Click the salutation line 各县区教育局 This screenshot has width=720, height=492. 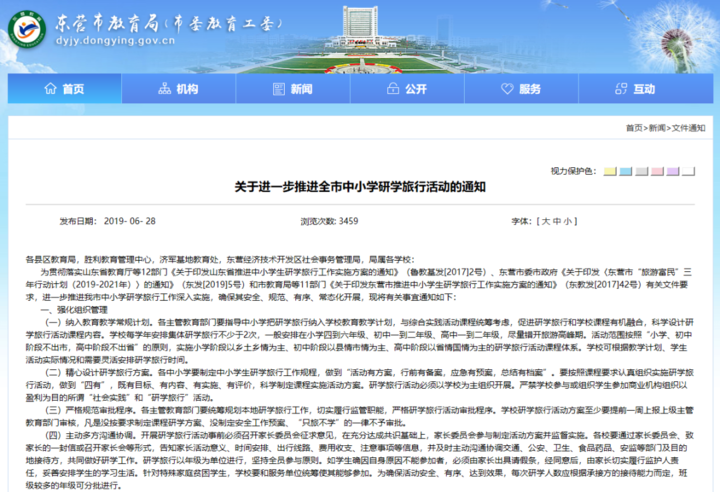[x=220, y=260]
